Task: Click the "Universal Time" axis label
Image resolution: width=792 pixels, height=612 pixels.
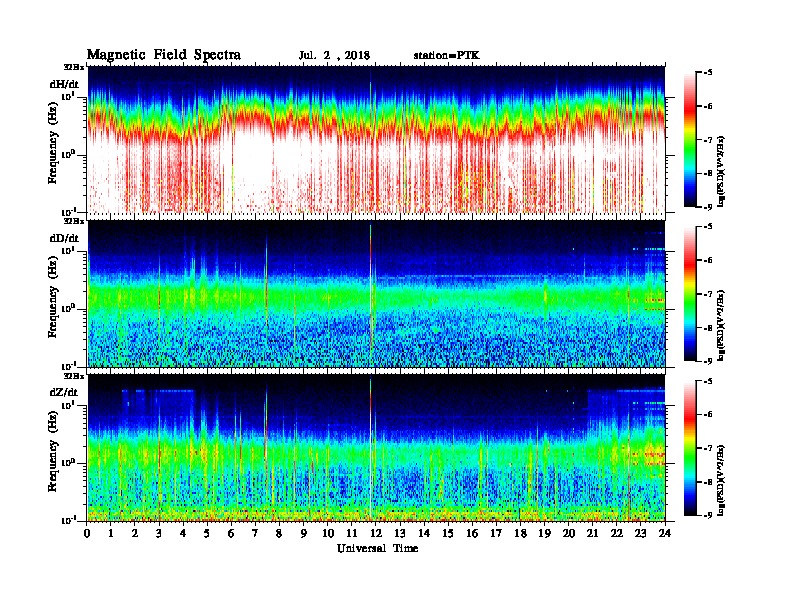Action: [x=377, y=548]
